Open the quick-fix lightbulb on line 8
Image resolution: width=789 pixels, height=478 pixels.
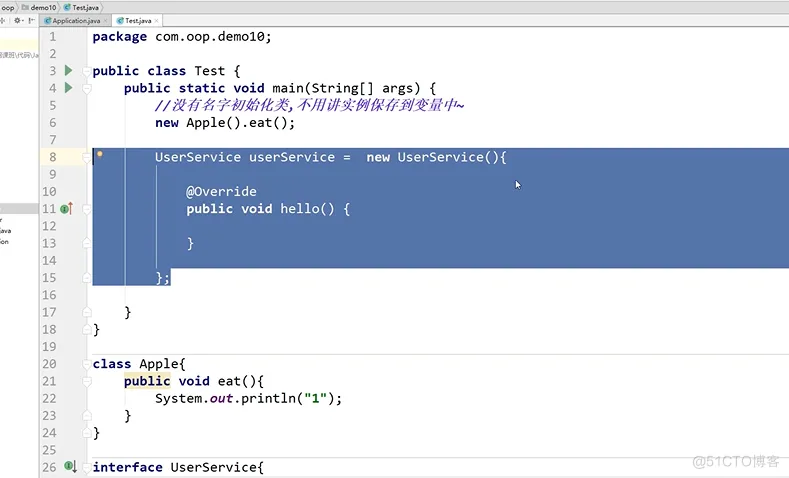pos(100,154)
